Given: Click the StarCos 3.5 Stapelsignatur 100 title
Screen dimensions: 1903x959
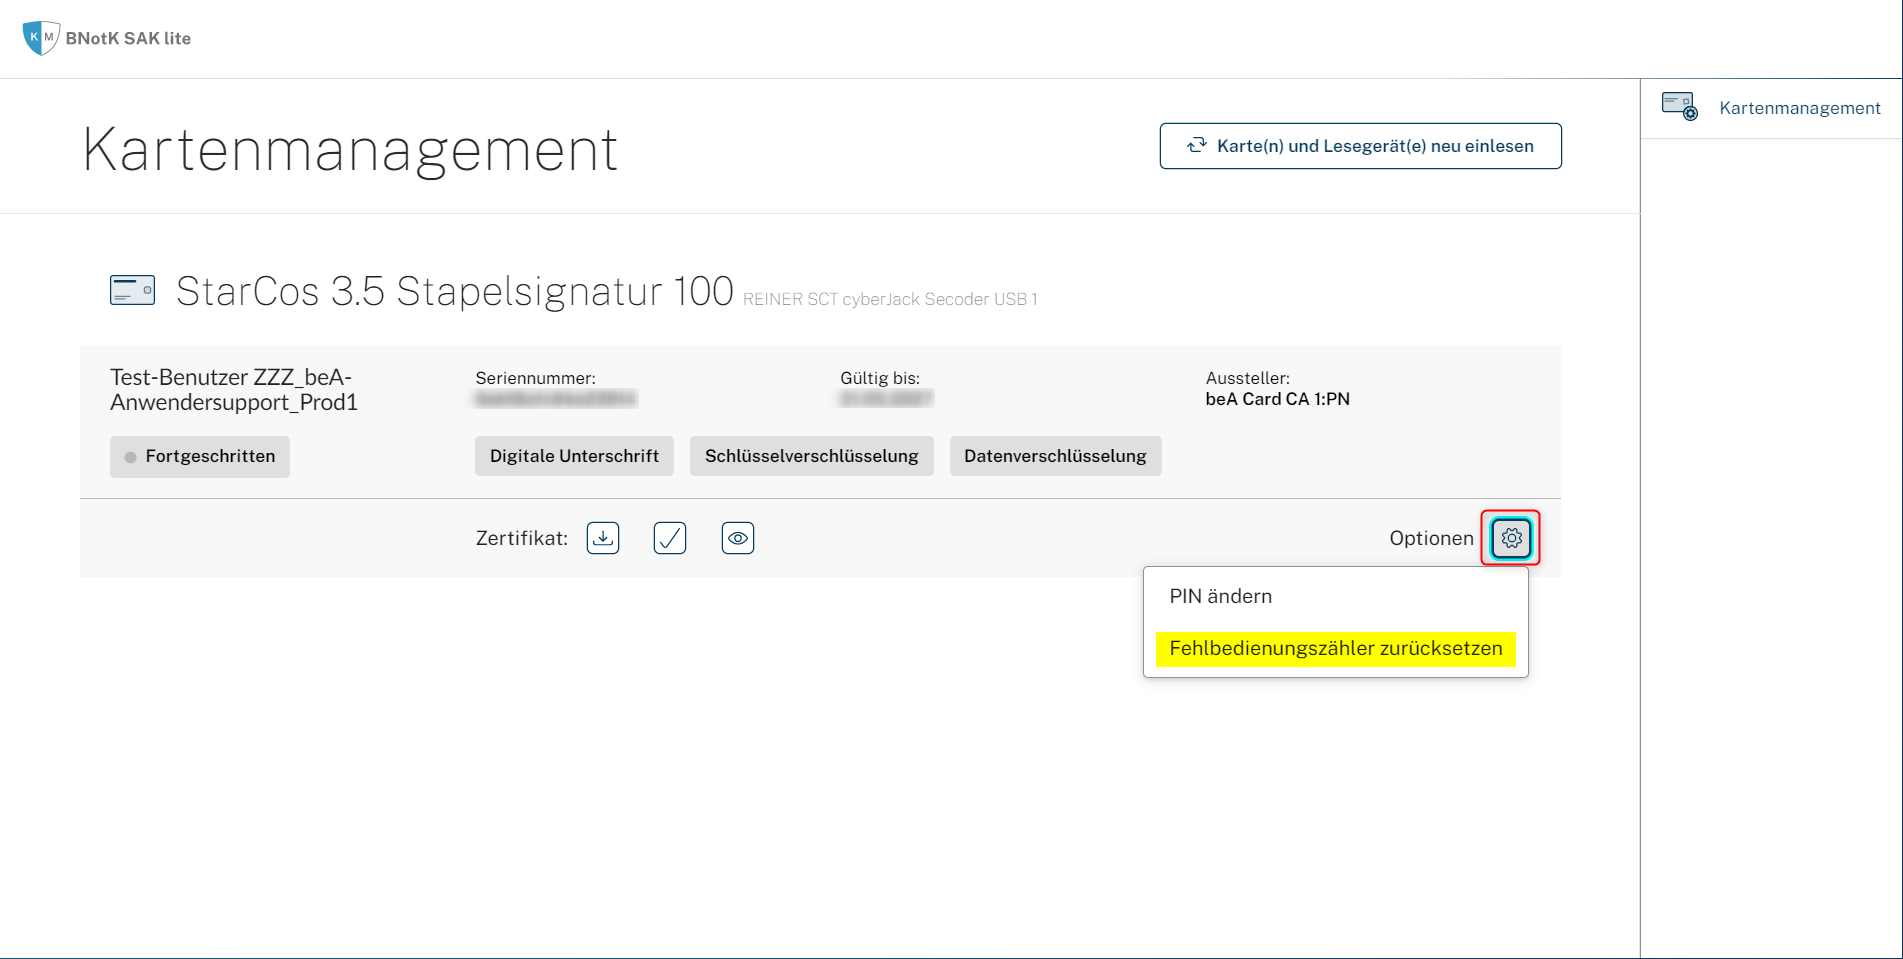Looking at the screenshot, I should tap(455, 291).
